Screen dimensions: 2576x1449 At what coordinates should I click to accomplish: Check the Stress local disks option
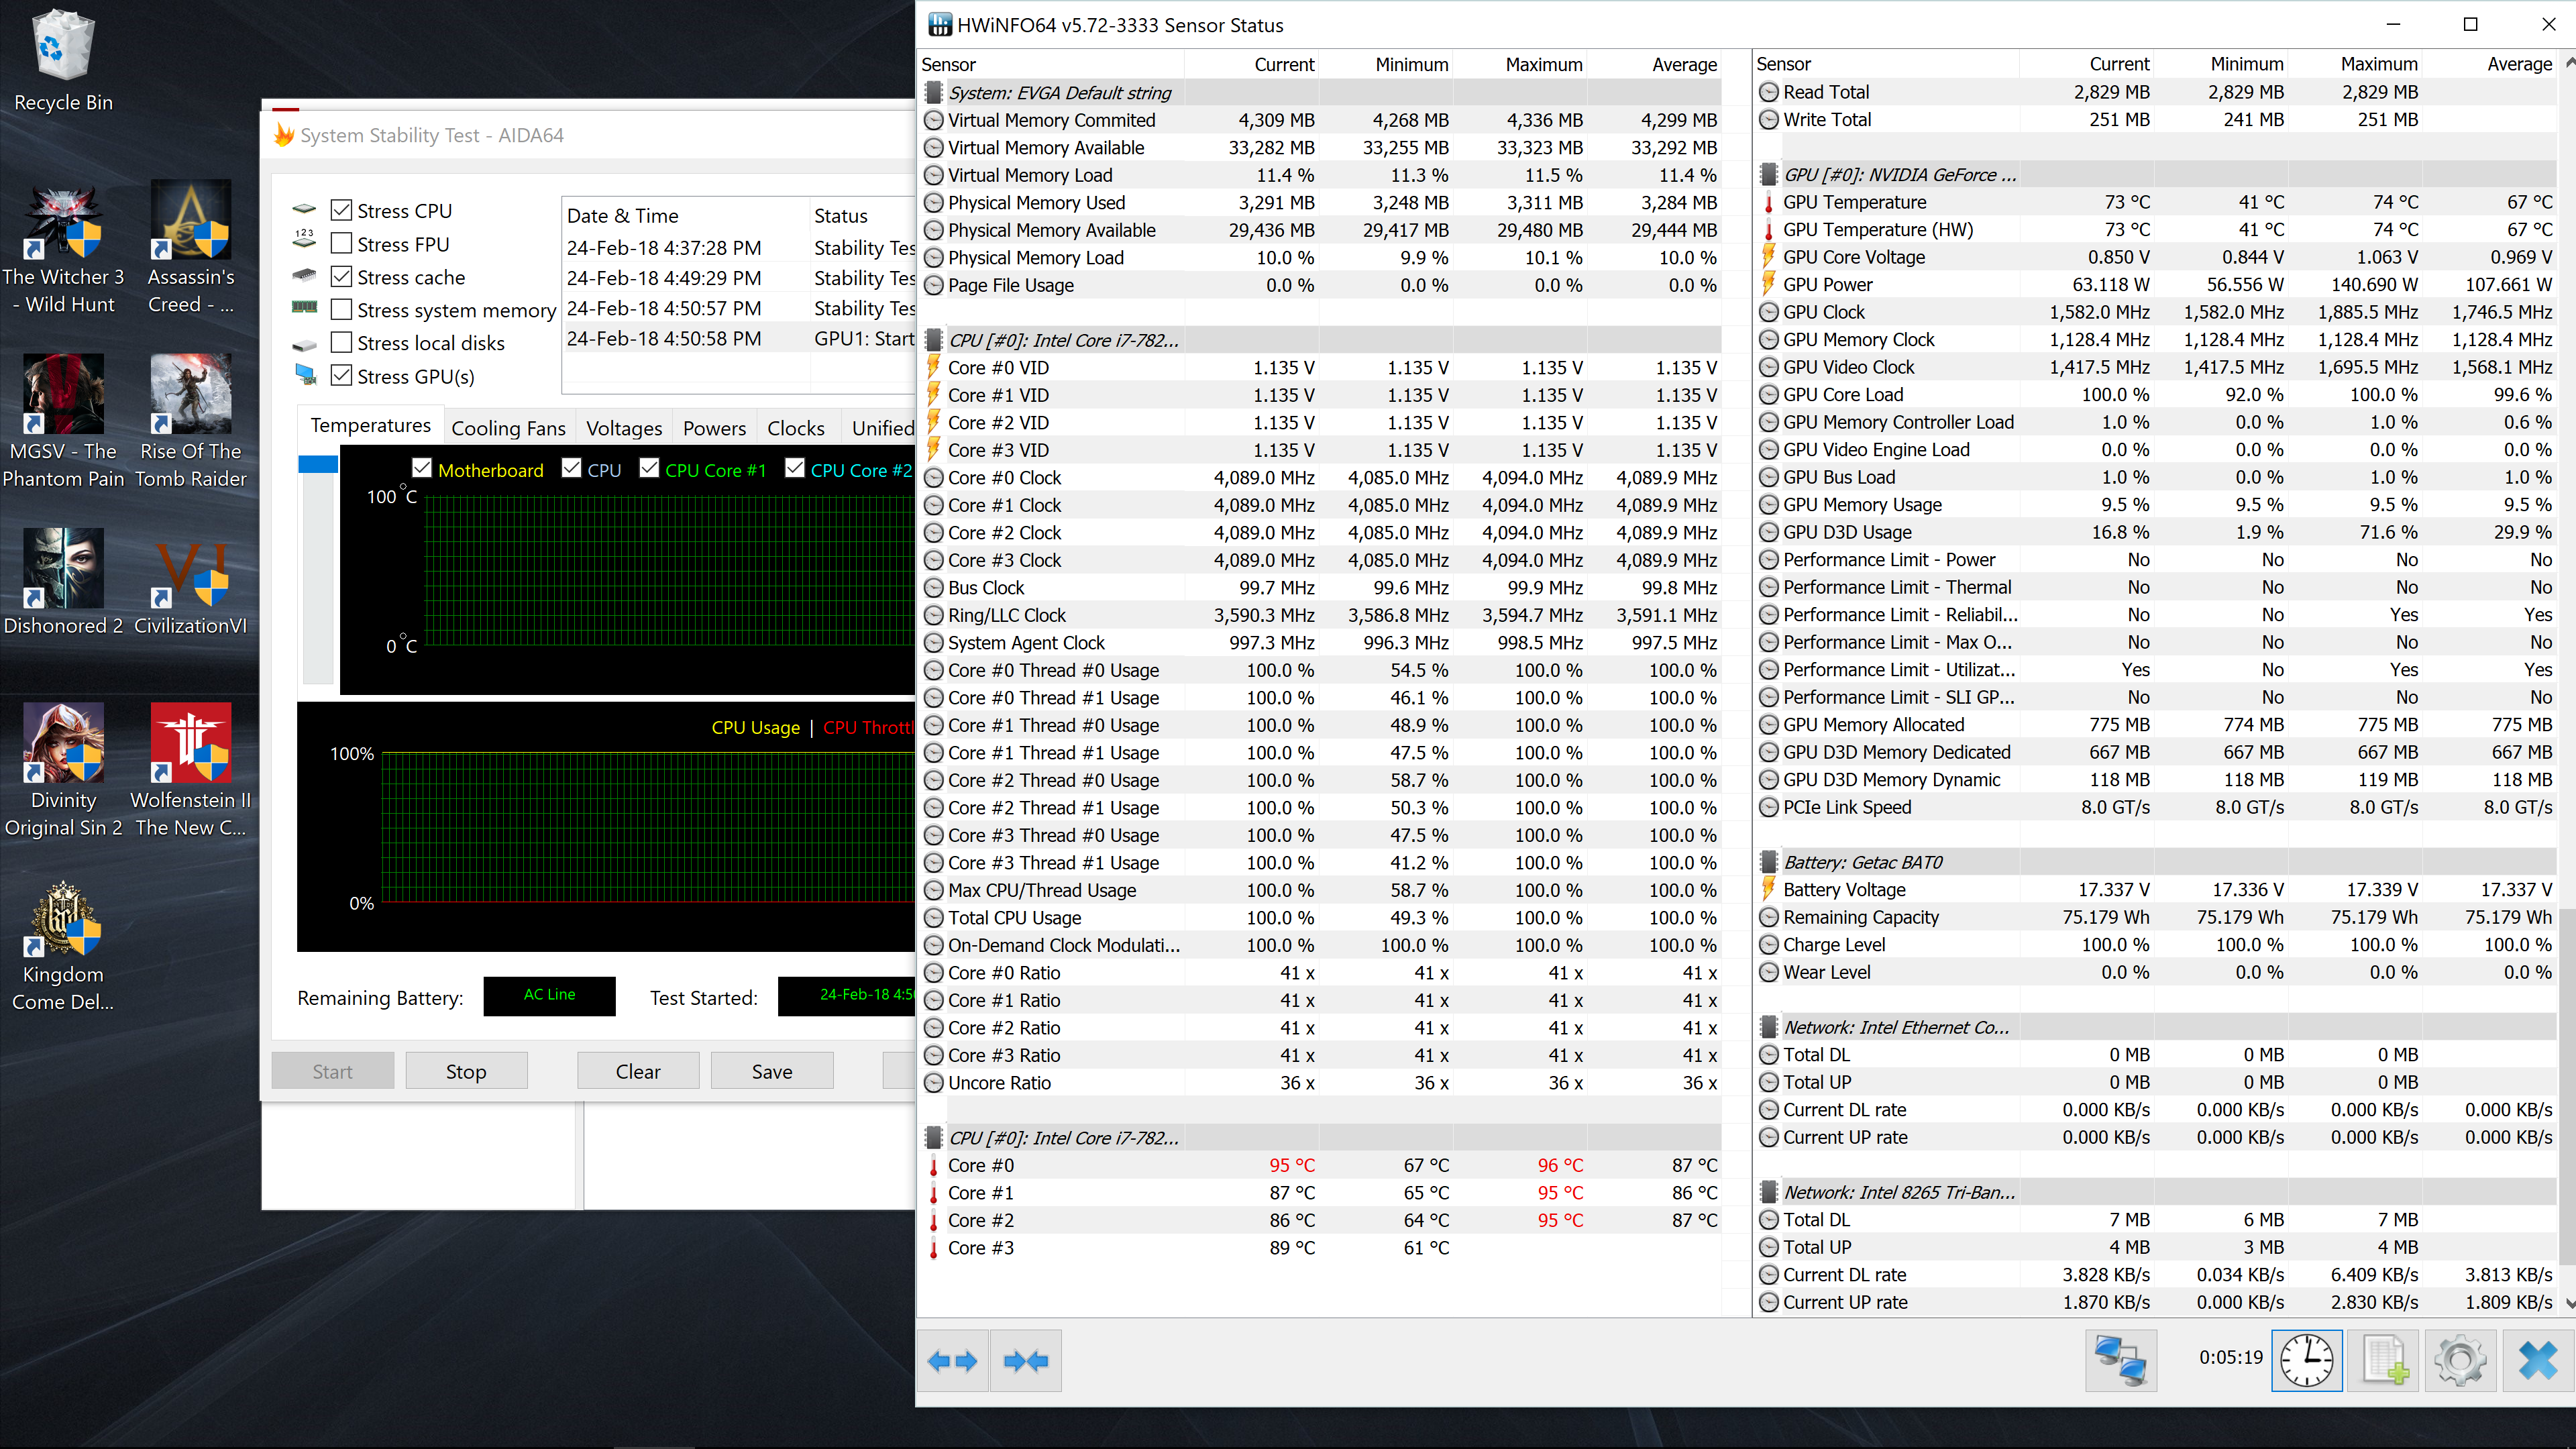(x=341, y=343)
